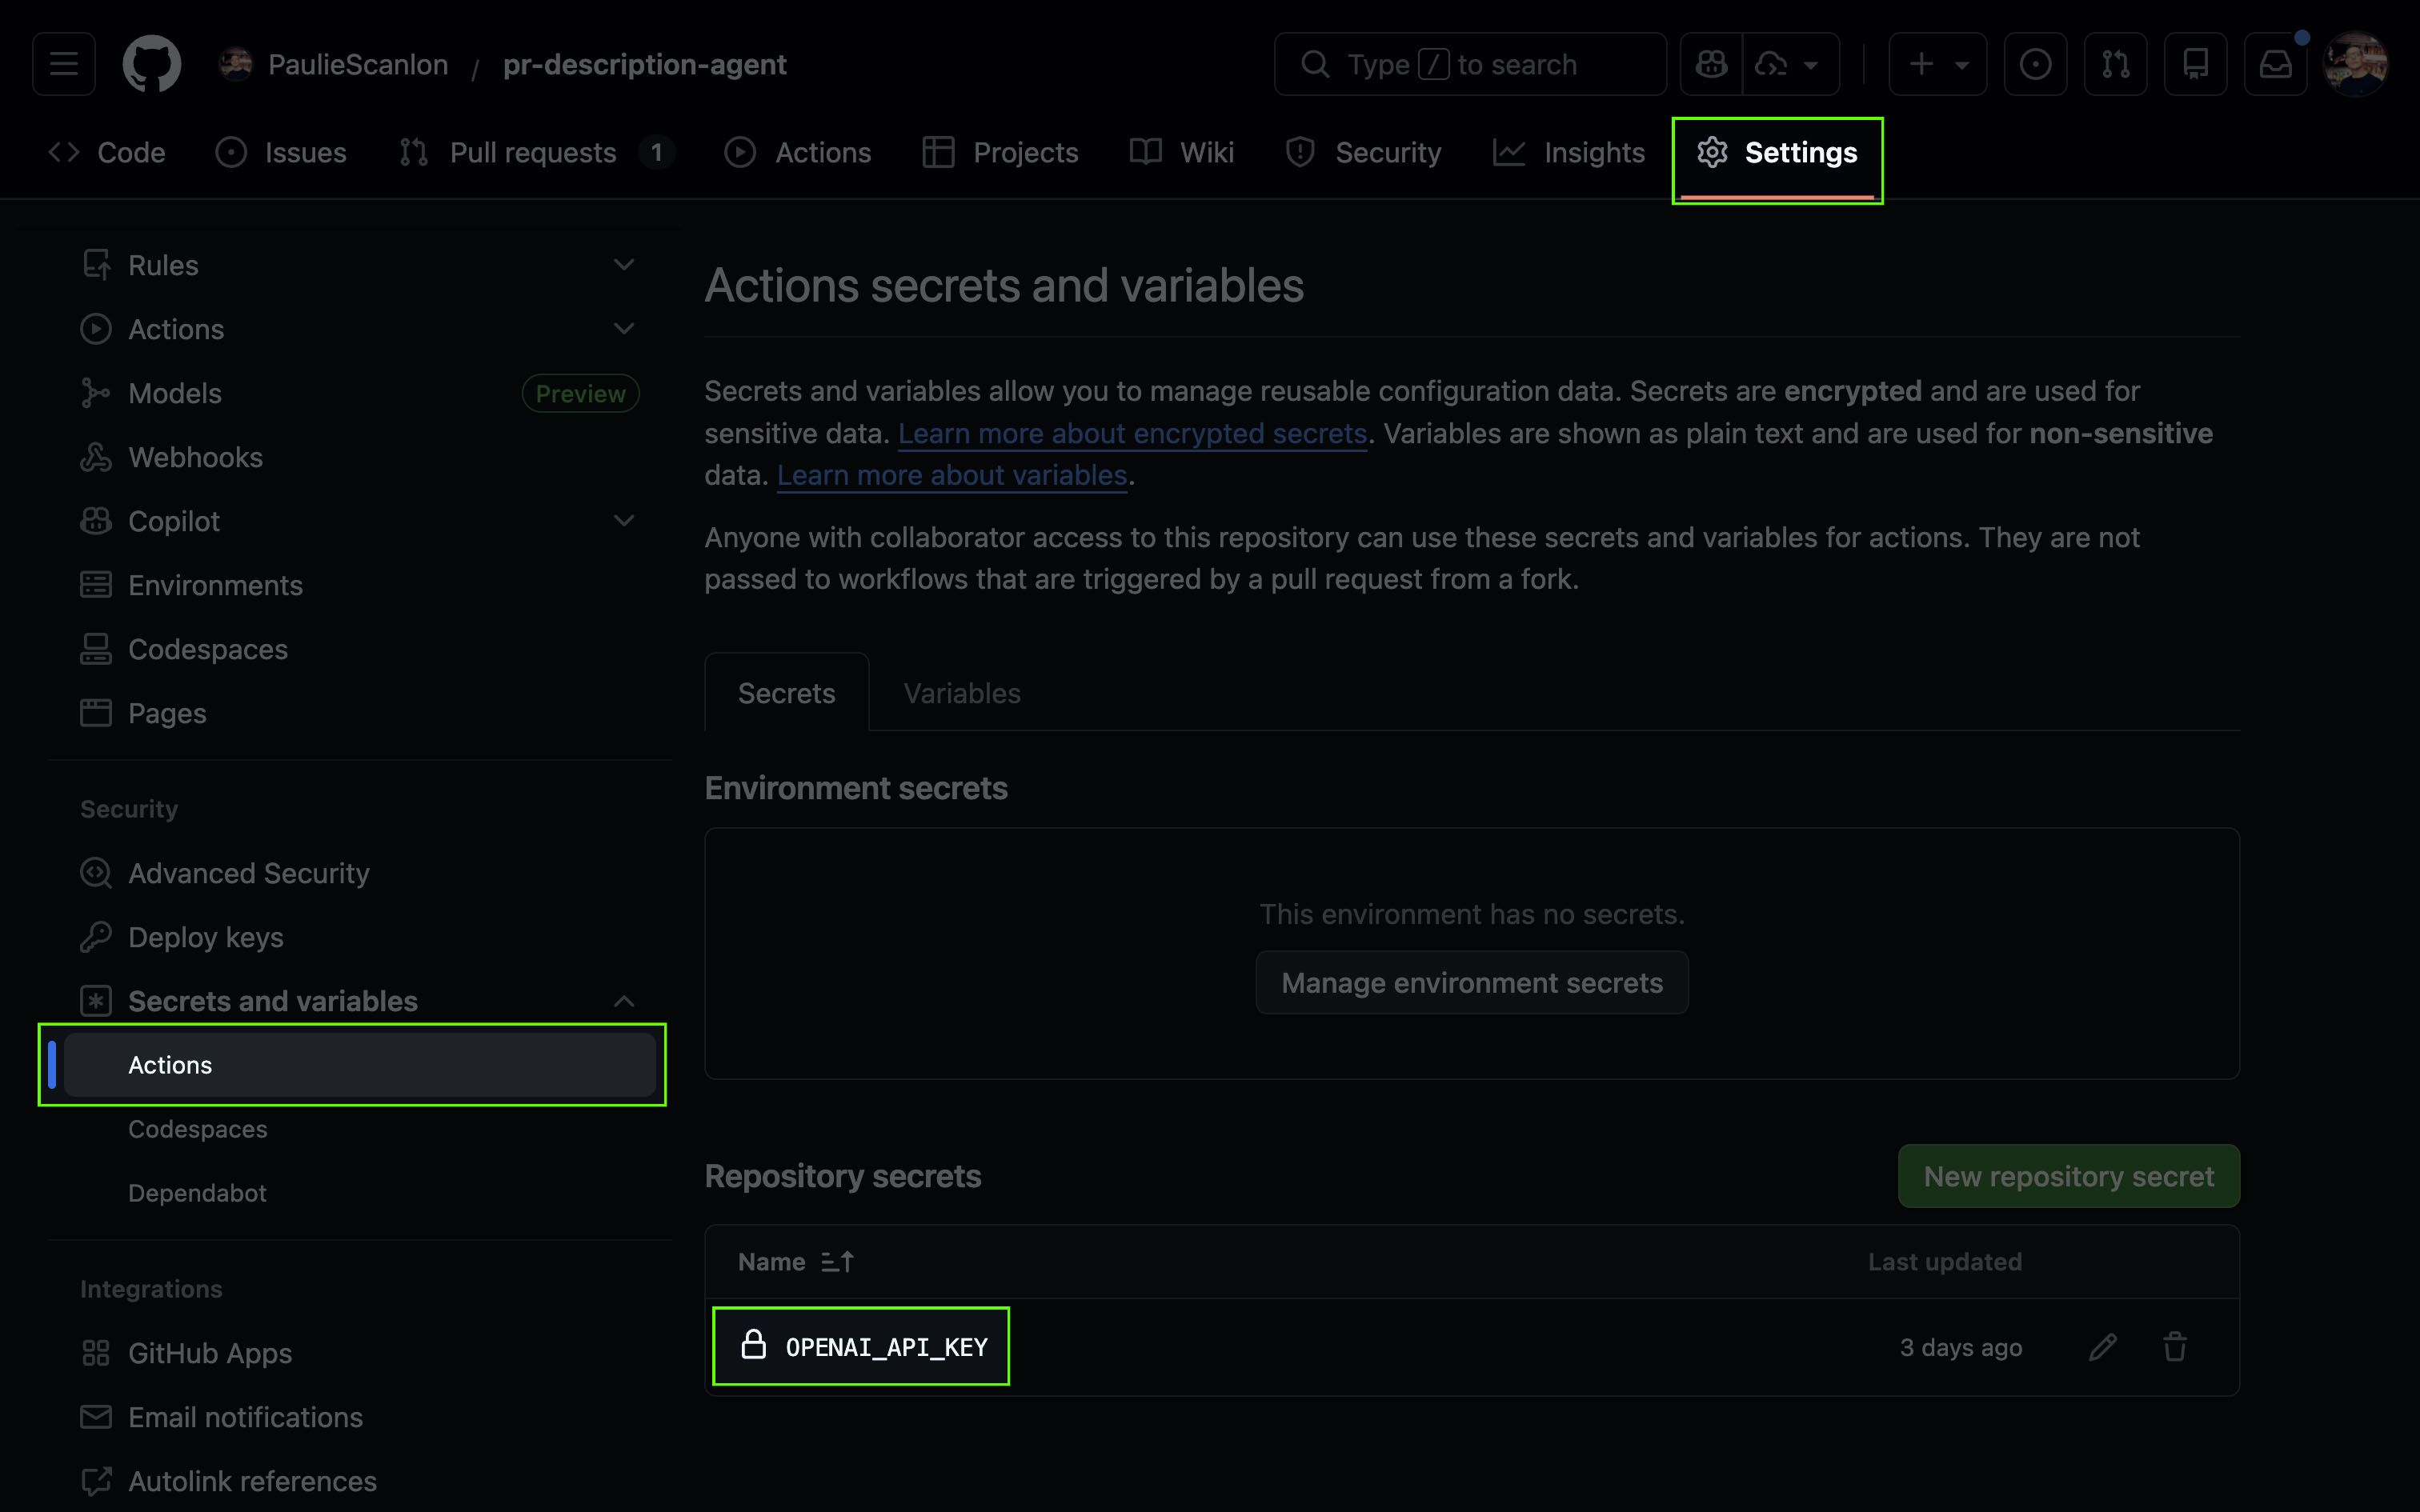Edit the OPENAI_API_KEY secret with the pencil icon

[2103, 1347]
